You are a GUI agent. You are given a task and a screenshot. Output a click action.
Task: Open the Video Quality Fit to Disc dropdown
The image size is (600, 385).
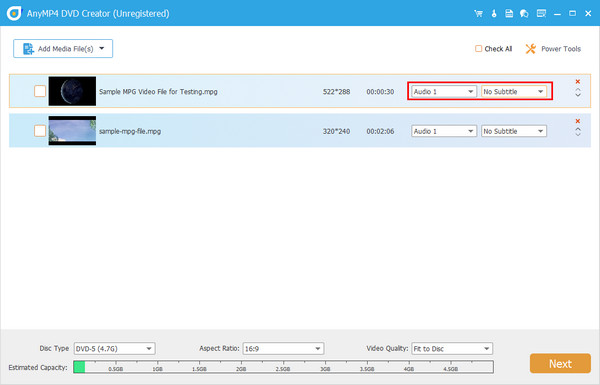pyautogui.click(x=452, y=349)
